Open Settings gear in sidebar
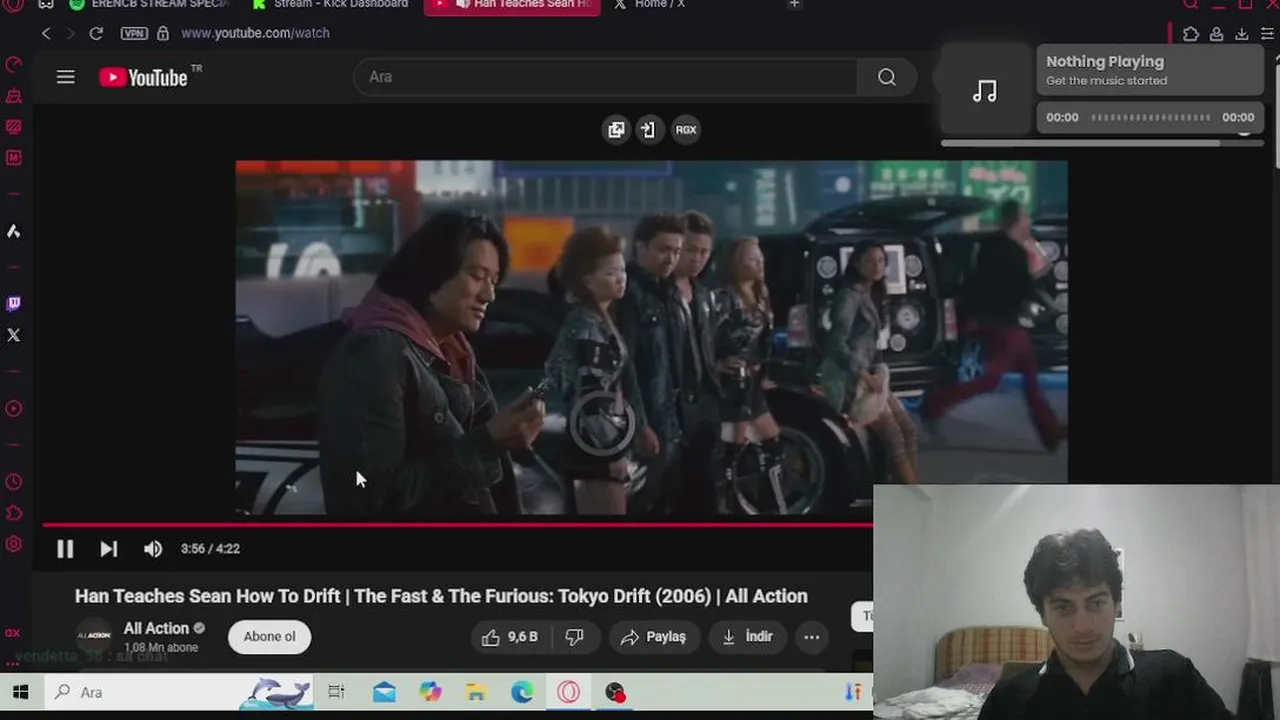This screenshot has height=720, width=1280. (14, 544)
